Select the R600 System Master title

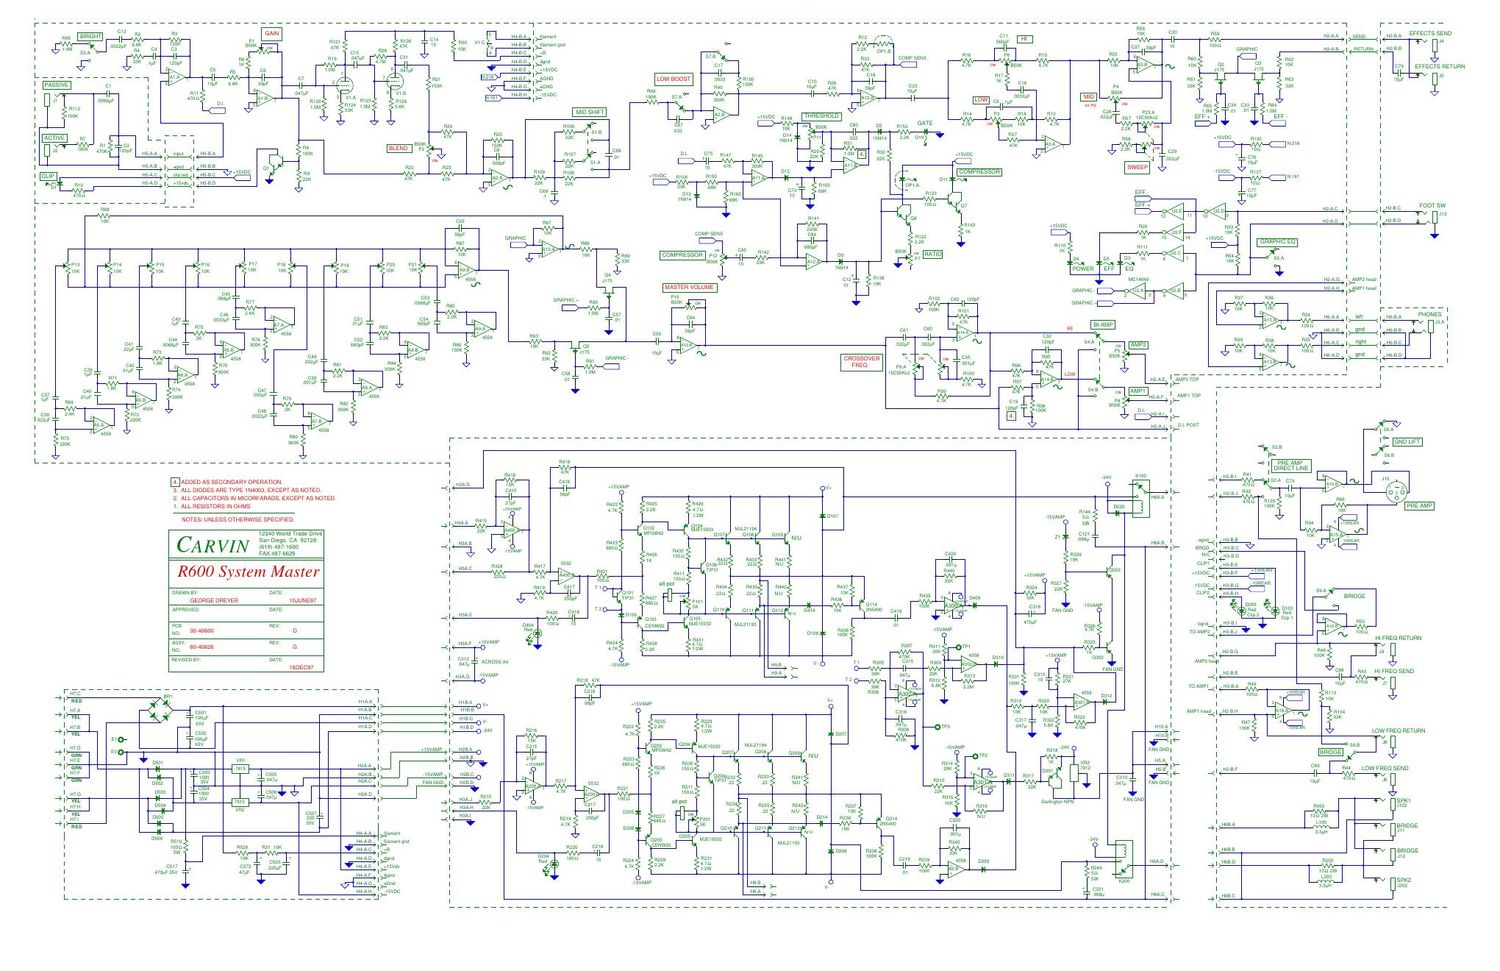coord(248,572)
